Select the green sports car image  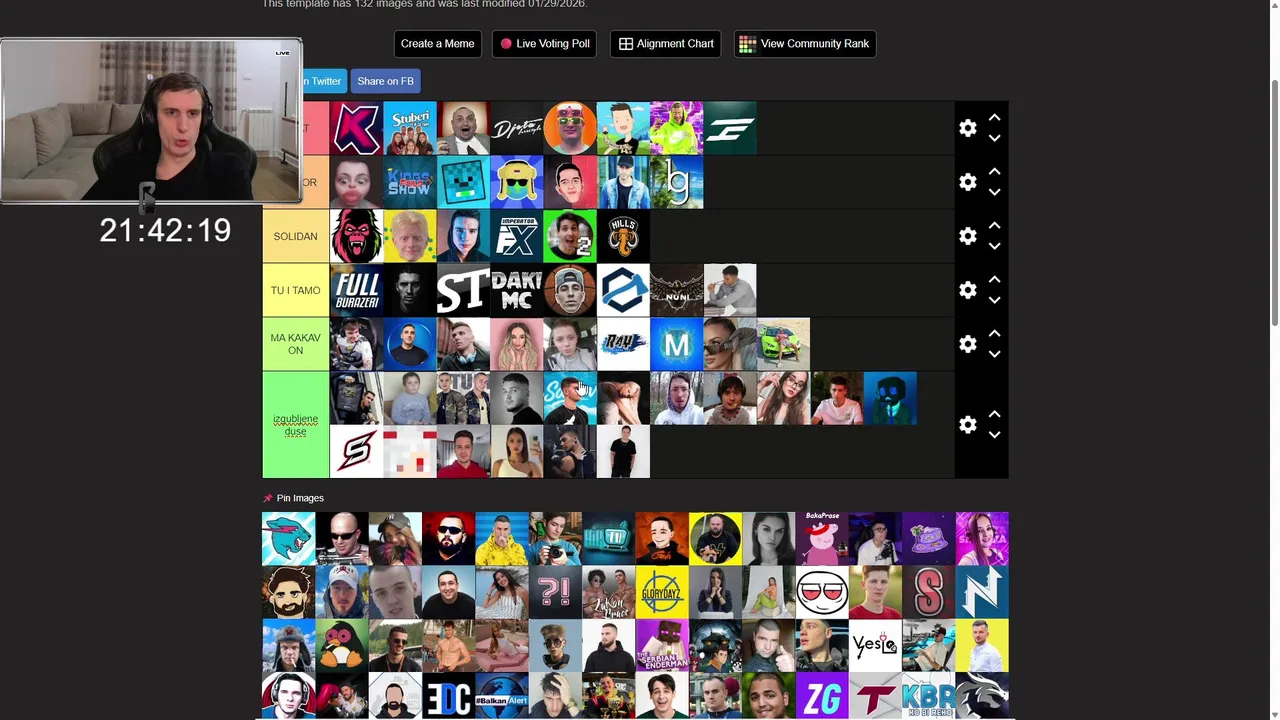[784, 344]
